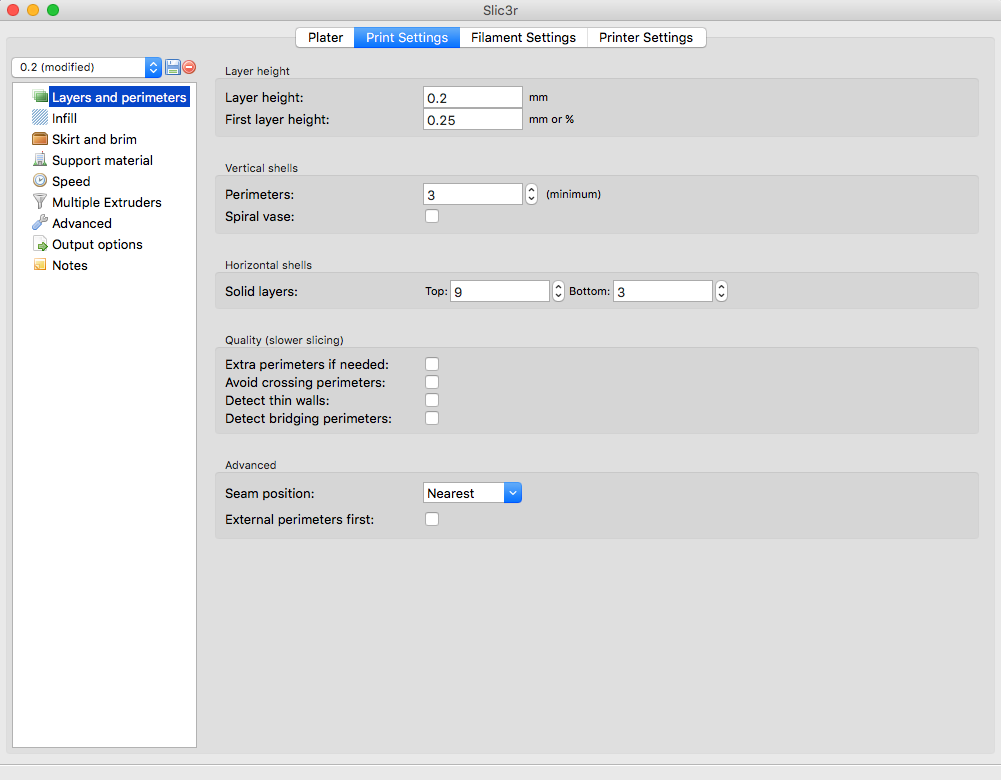Enable the Spiral vase checkbox

432,216
